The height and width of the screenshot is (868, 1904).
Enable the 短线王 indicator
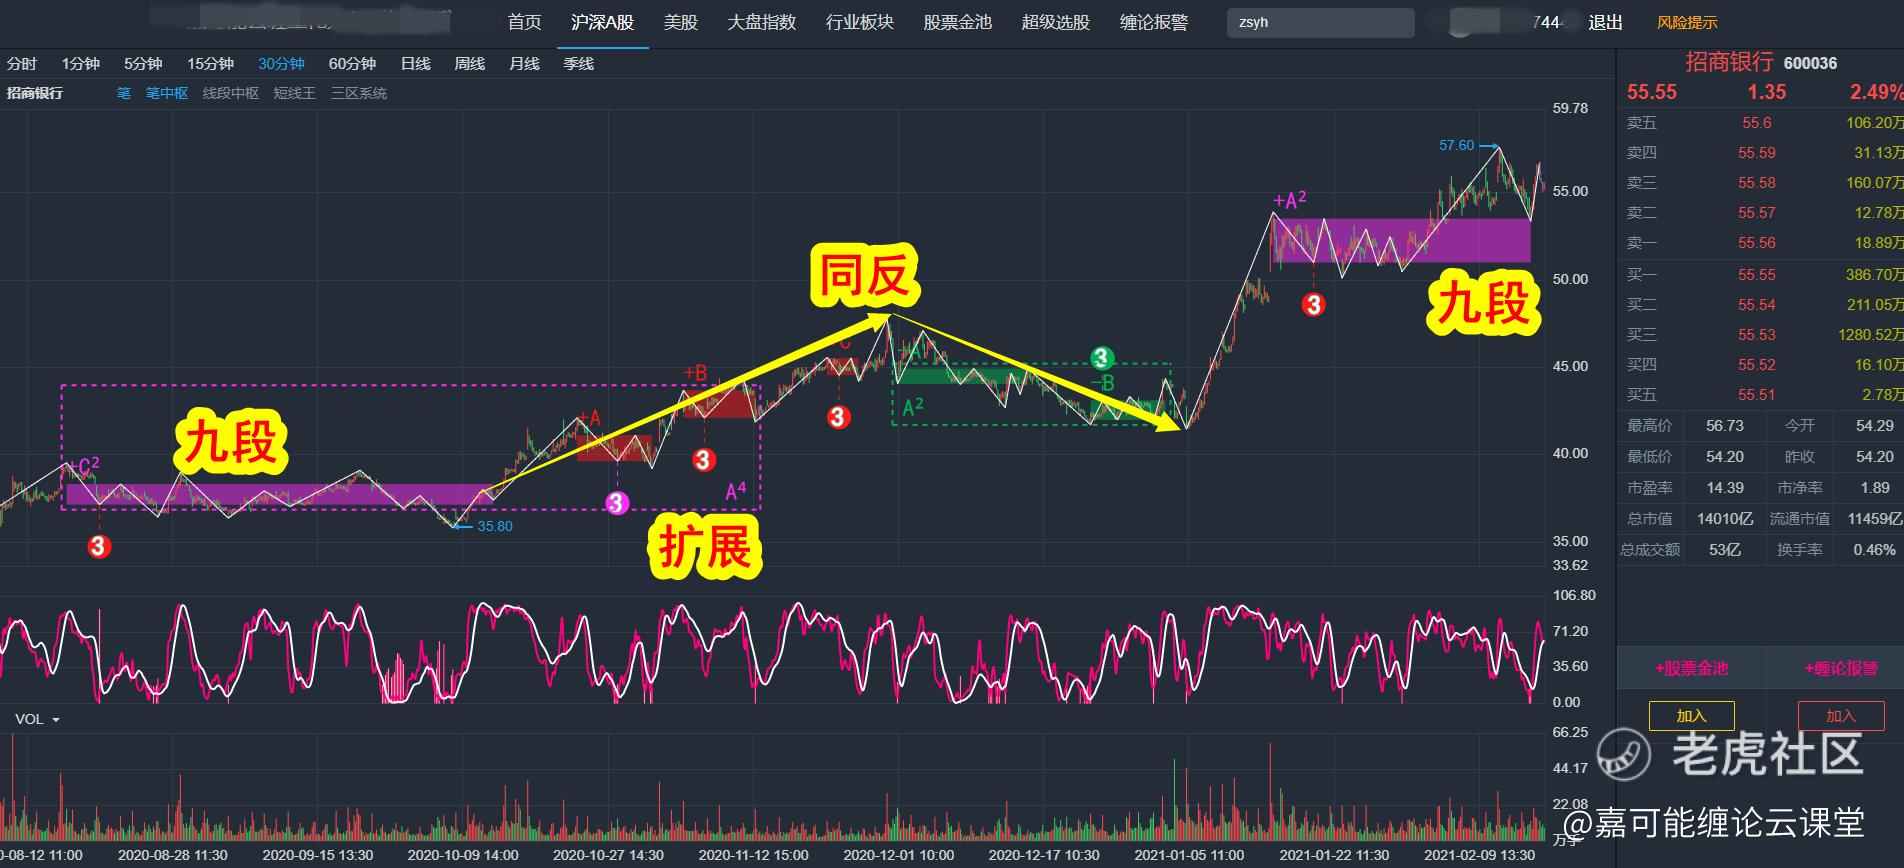pos(295,93)
